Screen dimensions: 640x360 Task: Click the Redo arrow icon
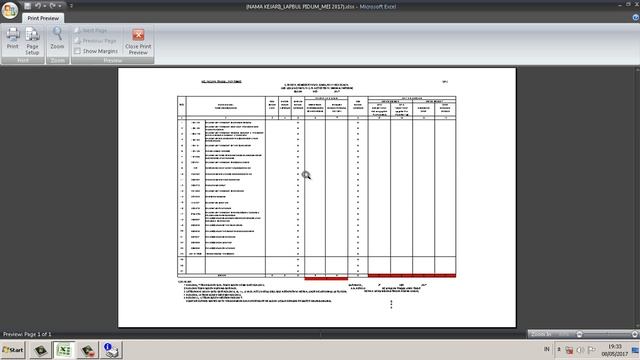pos(53,6)
